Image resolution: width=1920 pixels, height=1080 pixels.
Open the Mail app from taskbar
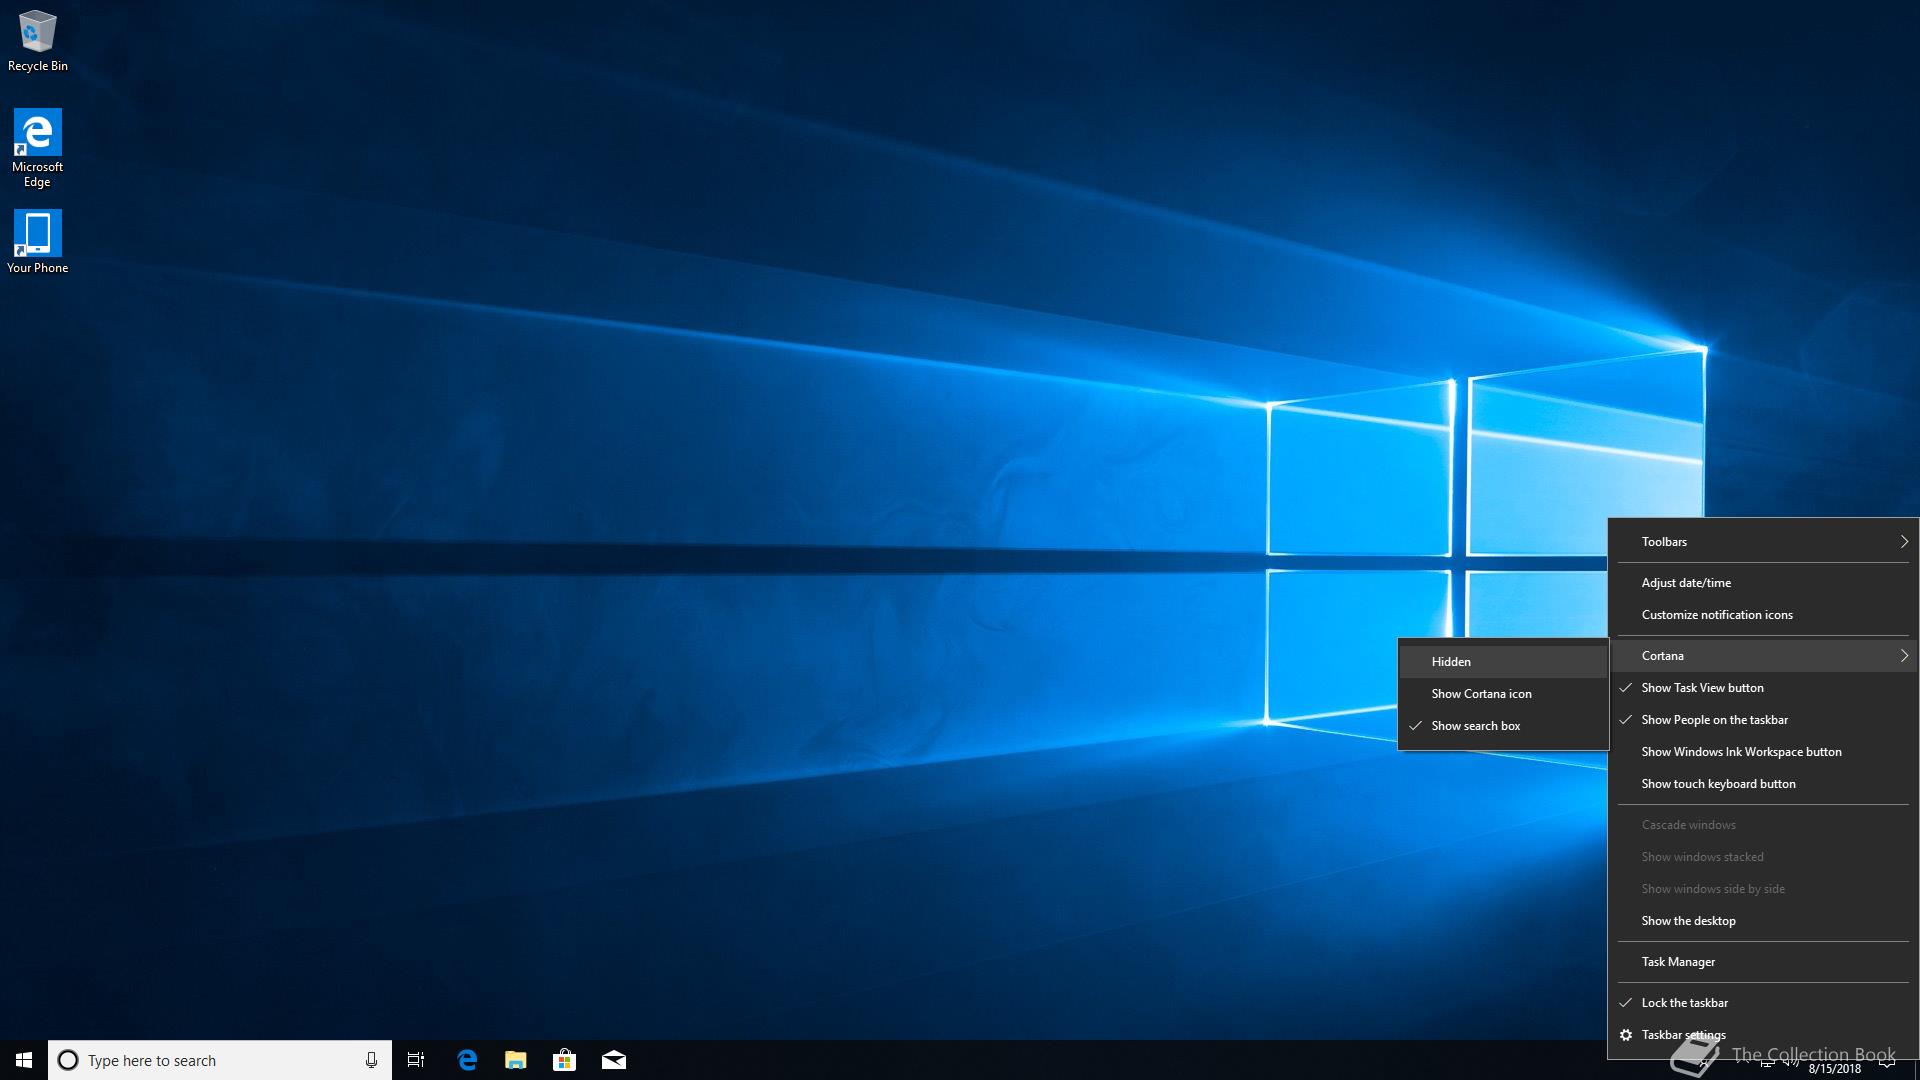click(614, 1060)
